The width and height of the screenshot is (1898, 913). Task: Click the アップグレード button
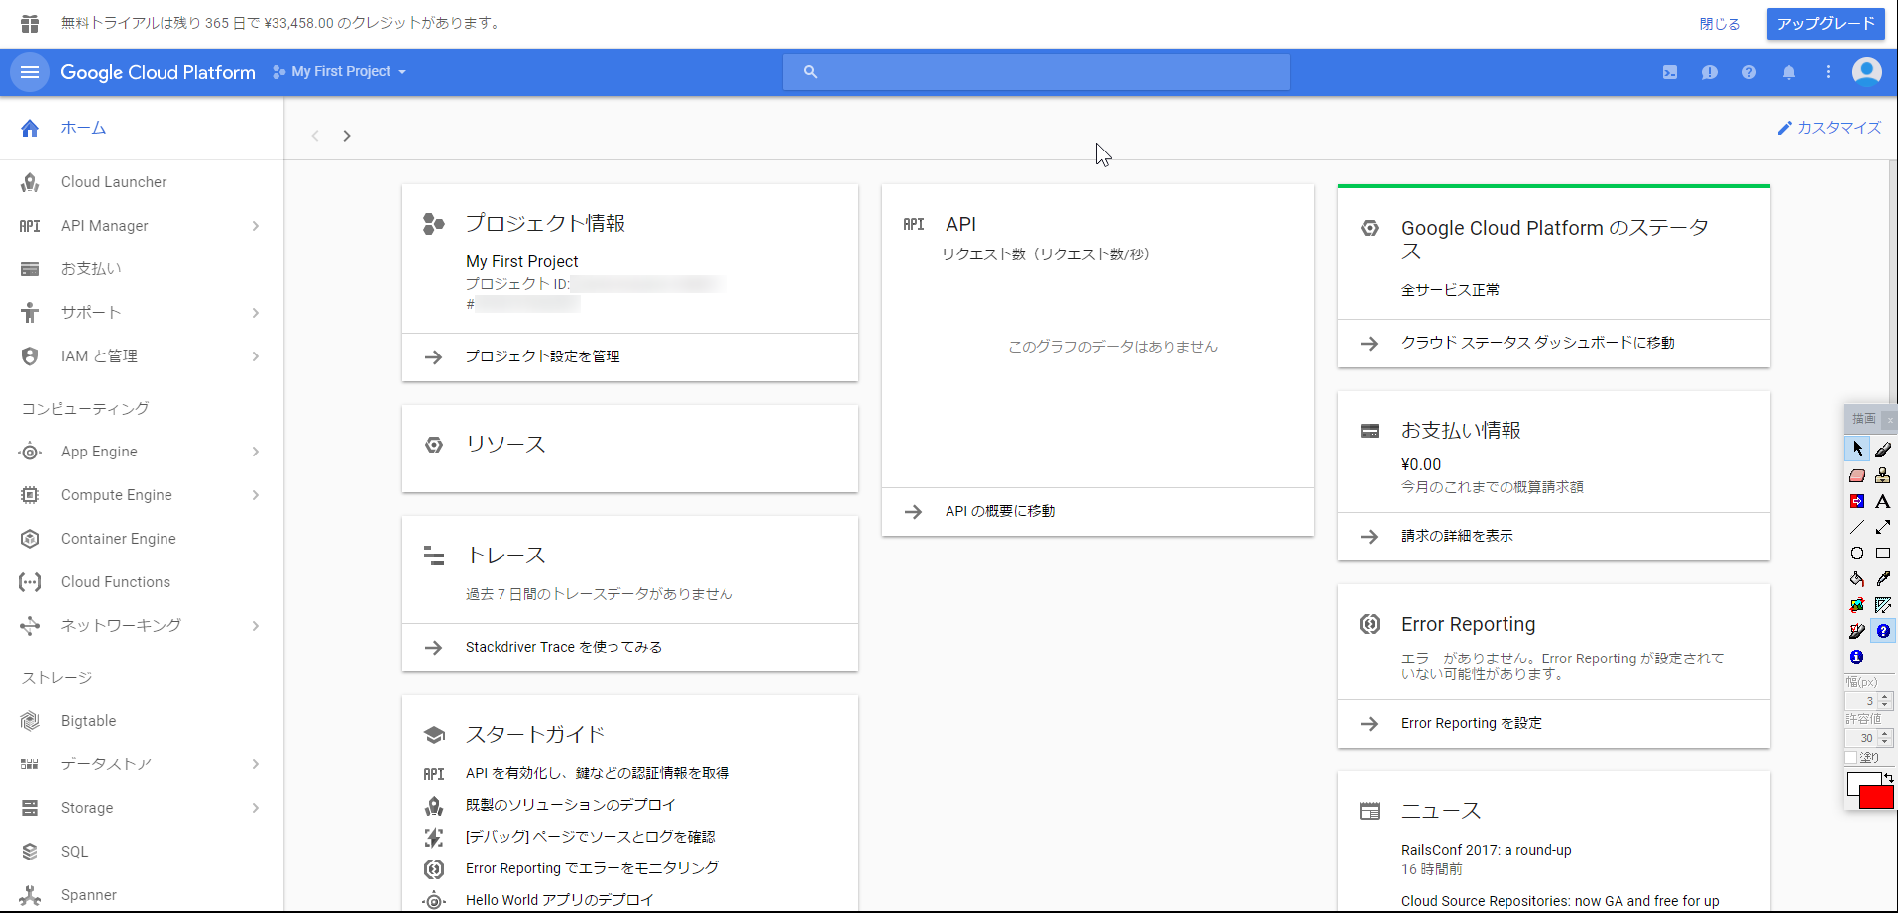1825,24
